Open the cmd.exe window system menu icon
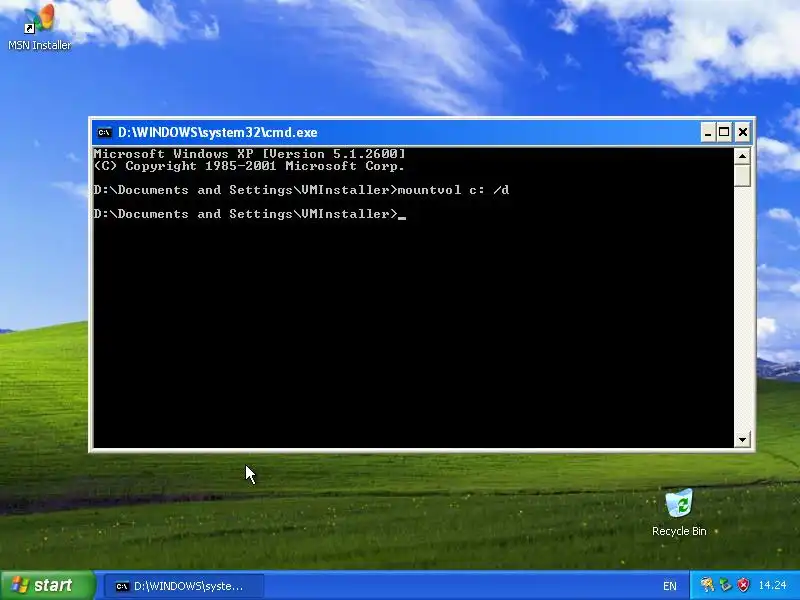 105,132
